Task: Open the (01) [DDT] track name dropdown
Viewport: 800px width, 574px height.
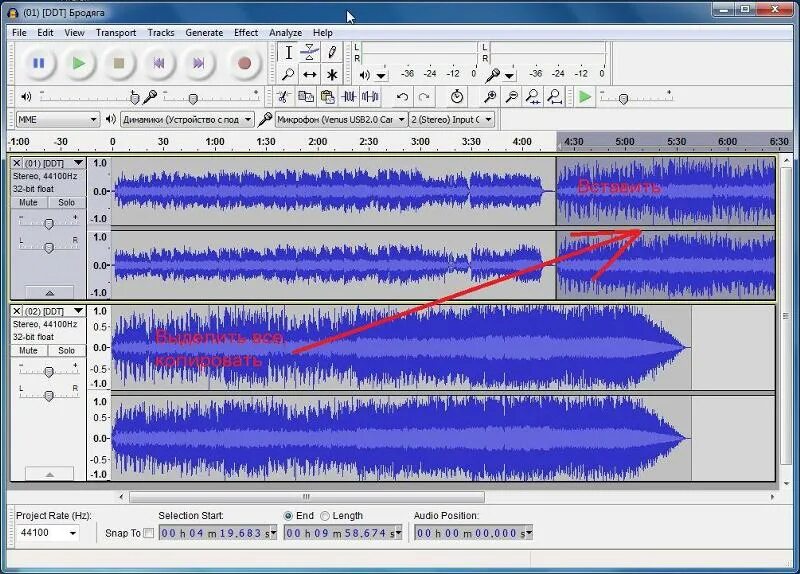Action: click(78, 163)
